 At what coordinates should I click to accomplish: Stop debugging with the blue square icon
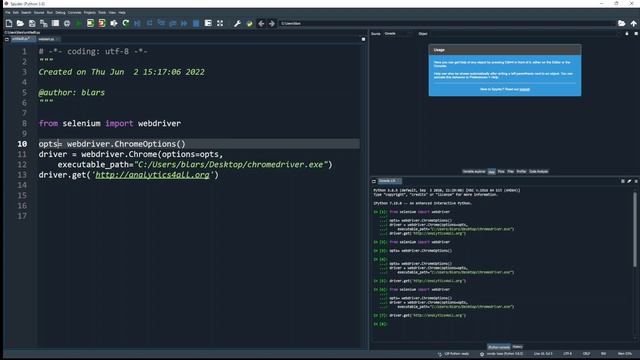point(196,23)
